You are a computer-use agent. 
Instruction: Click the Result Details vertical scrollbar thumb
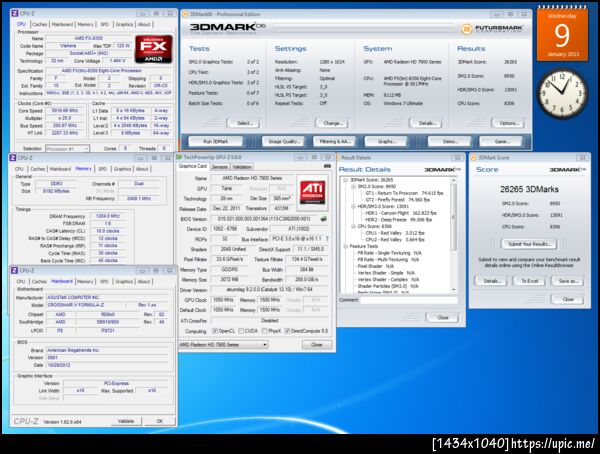click(454, 217)
